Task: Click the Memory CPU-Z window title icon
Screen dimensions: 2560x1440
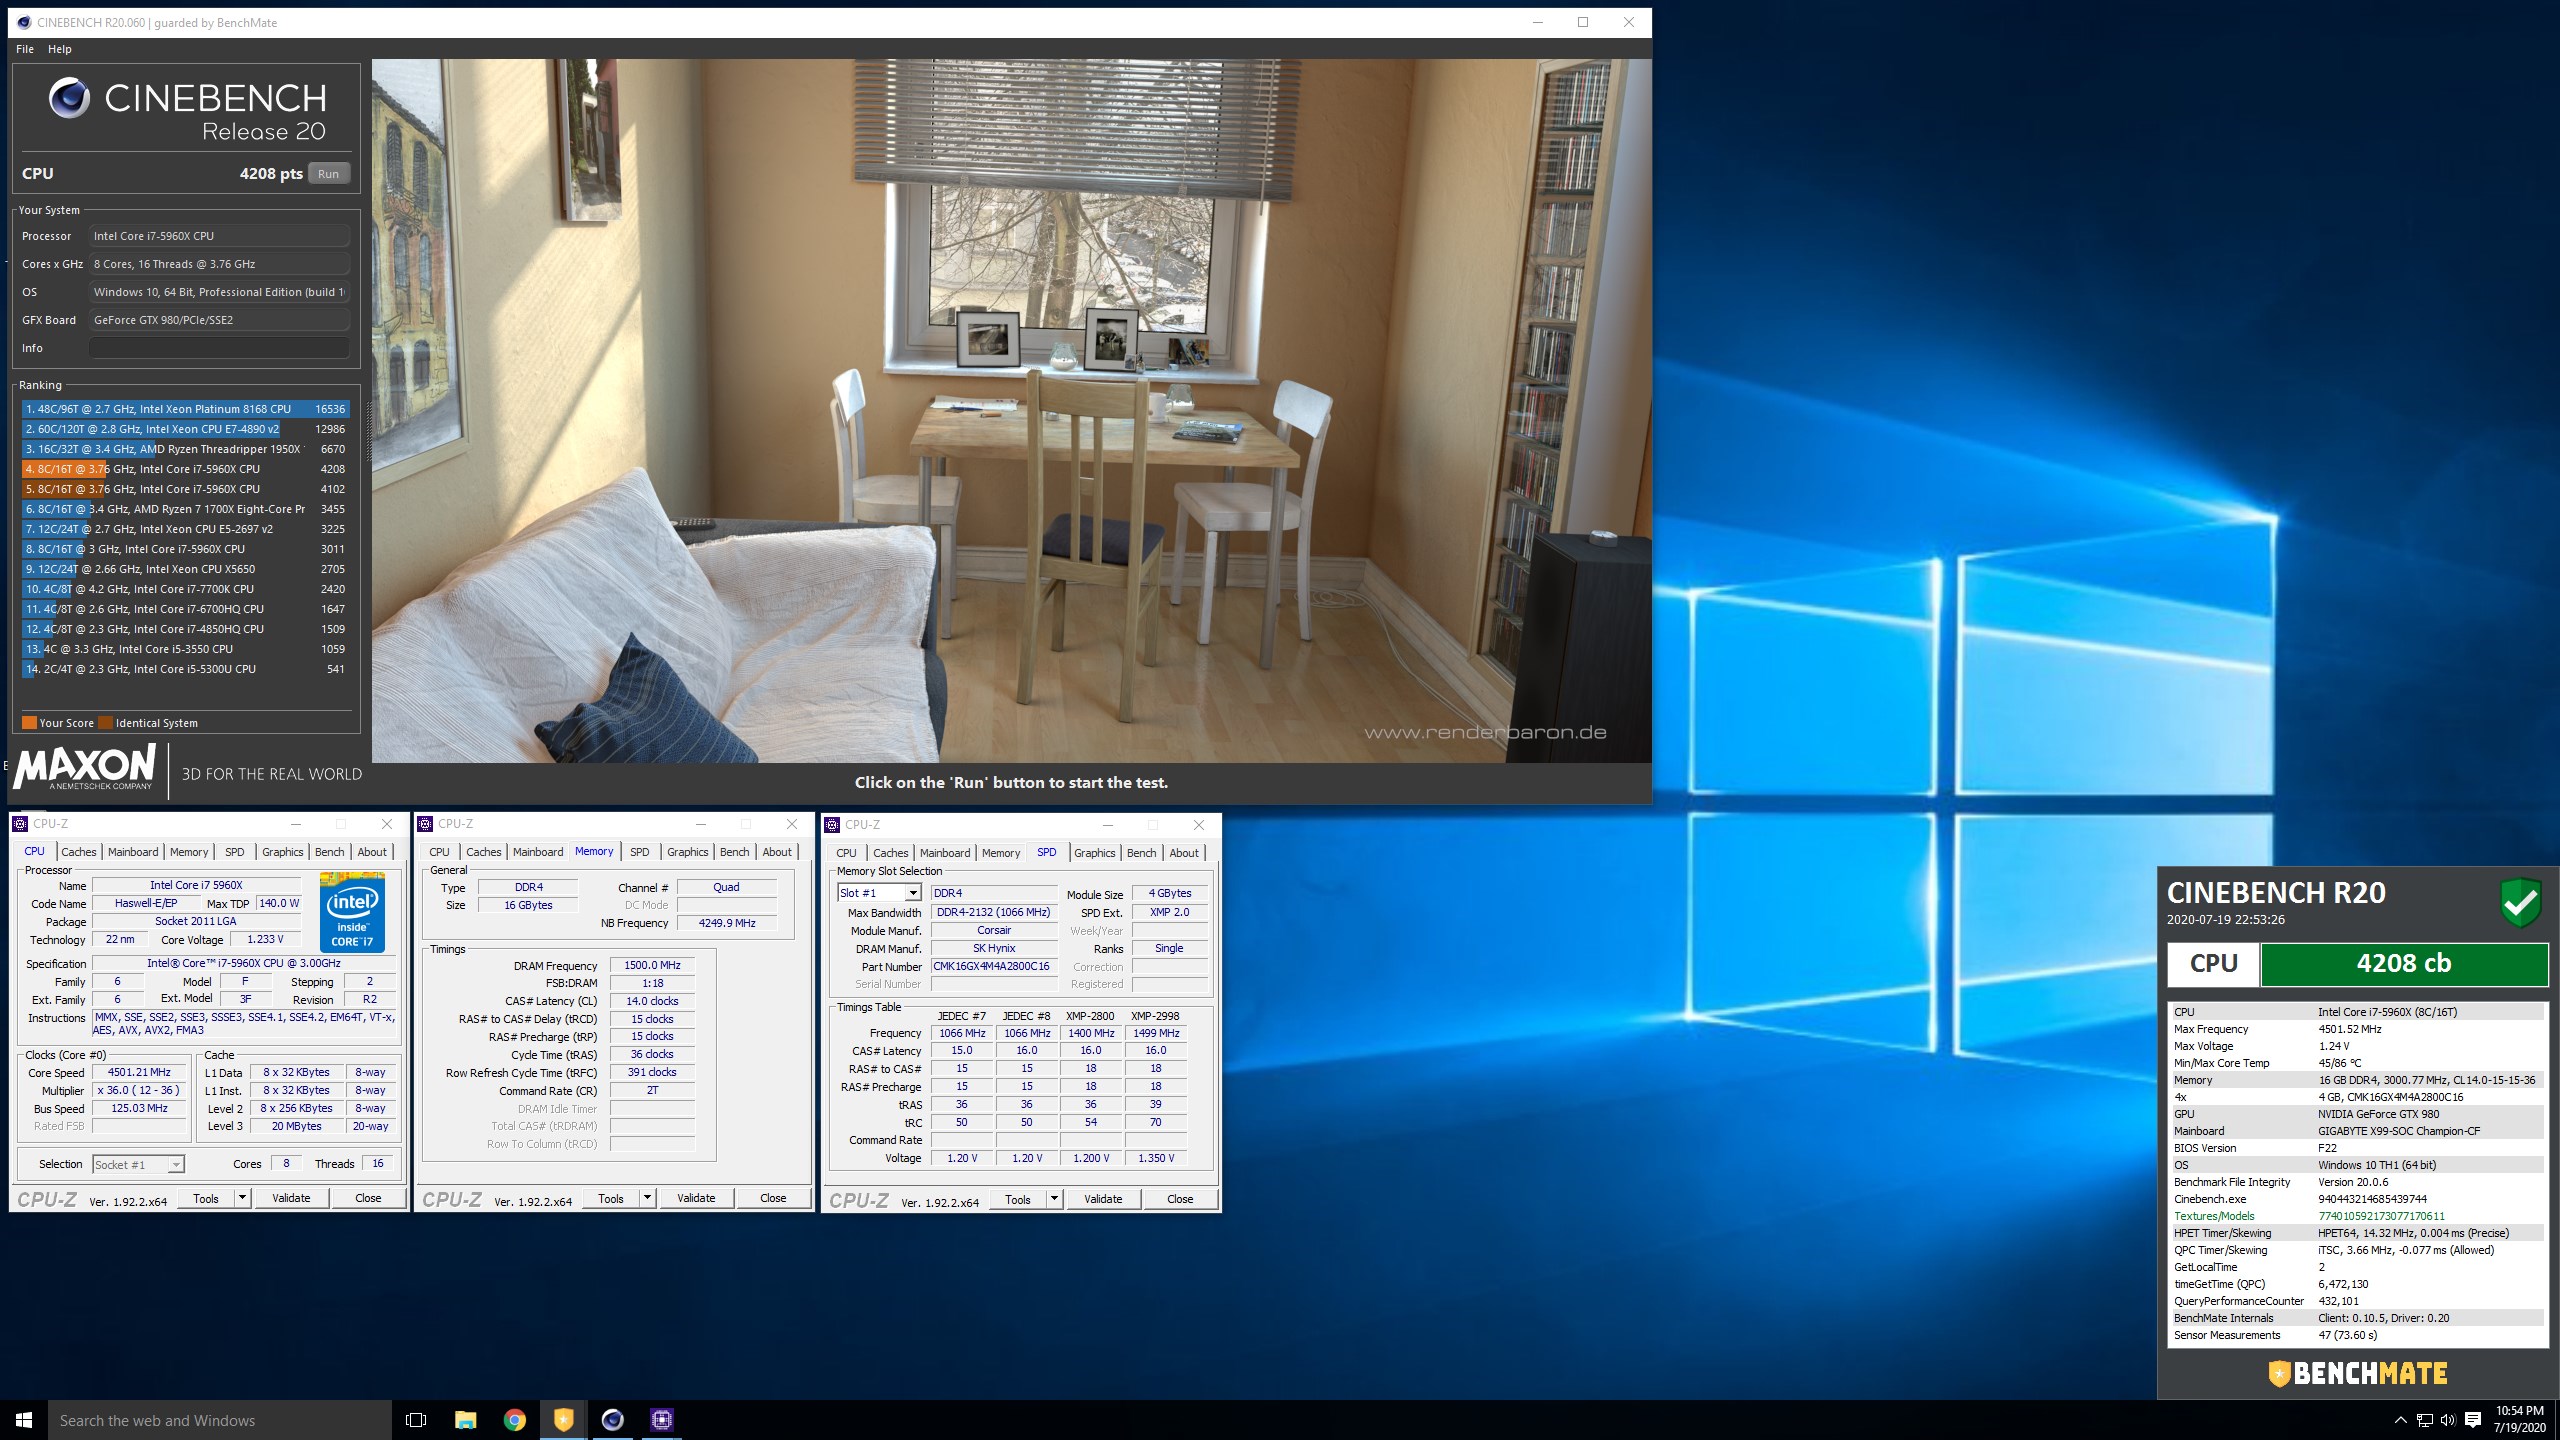Action: point(425,824)
